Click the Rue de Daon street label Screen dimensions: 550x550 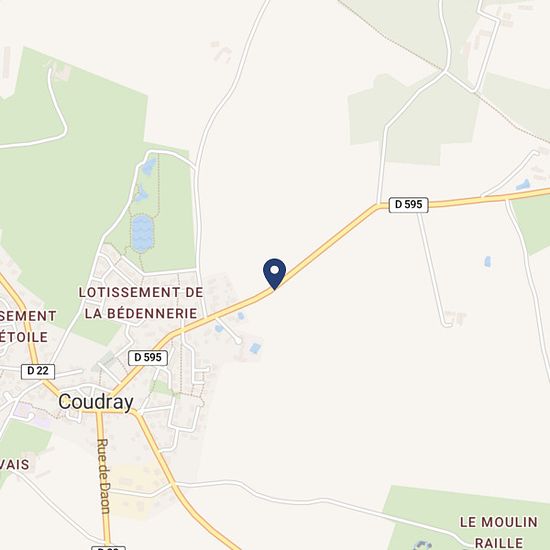coord(104,476)
